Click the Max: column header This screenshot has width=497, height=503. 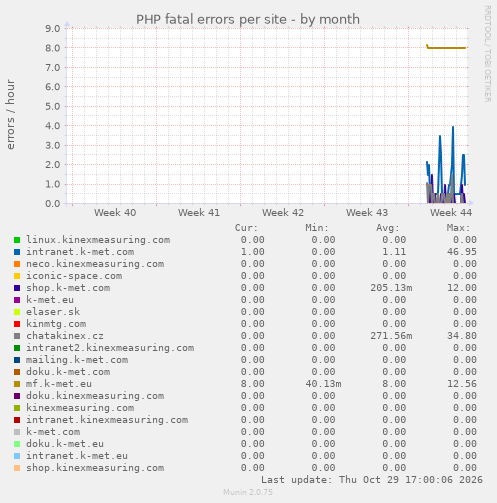pos(458,228)
